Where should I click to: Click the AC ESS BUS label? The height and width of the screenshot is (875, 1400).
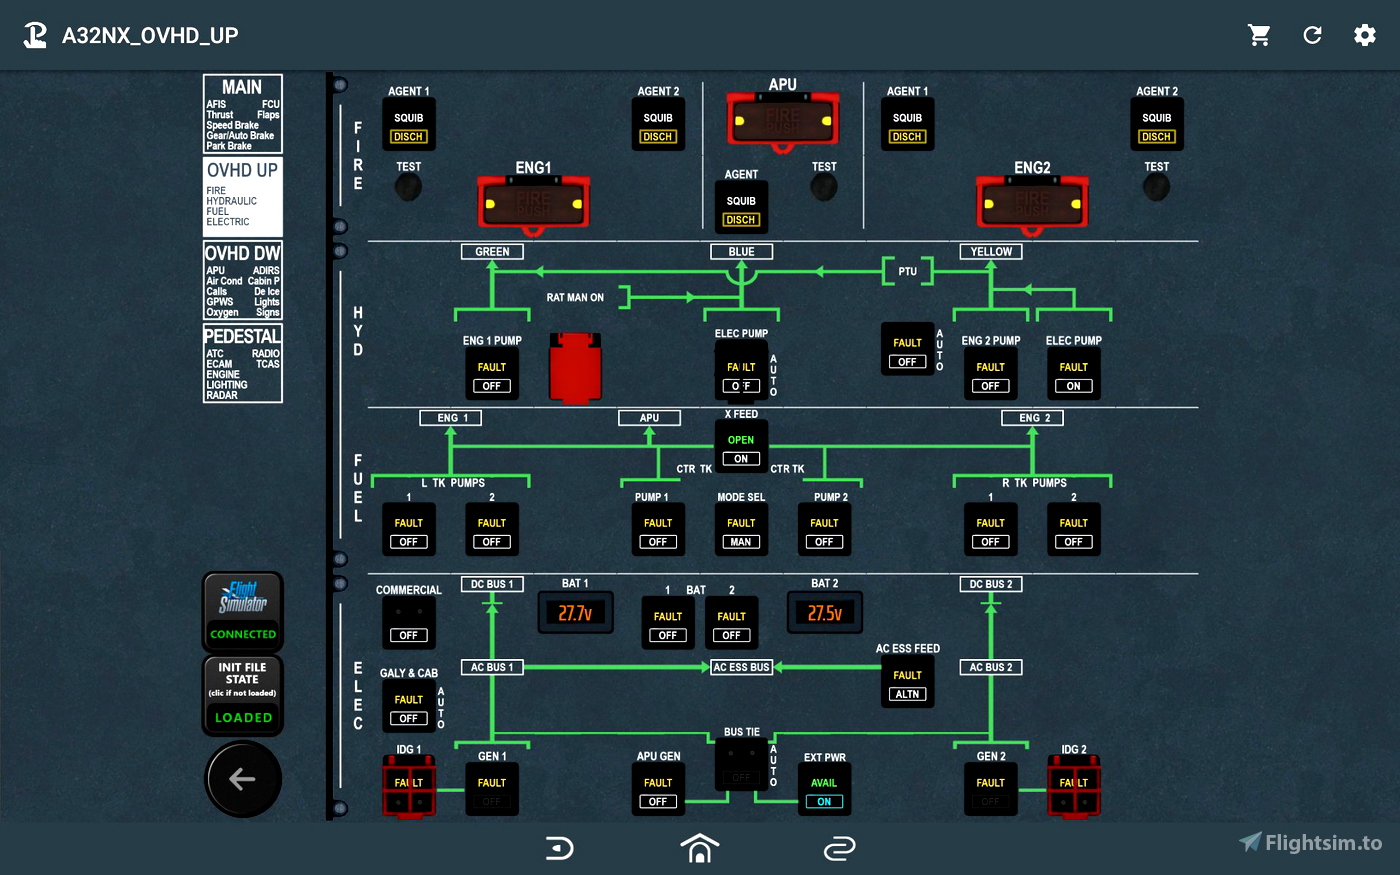tap(741, 667)
